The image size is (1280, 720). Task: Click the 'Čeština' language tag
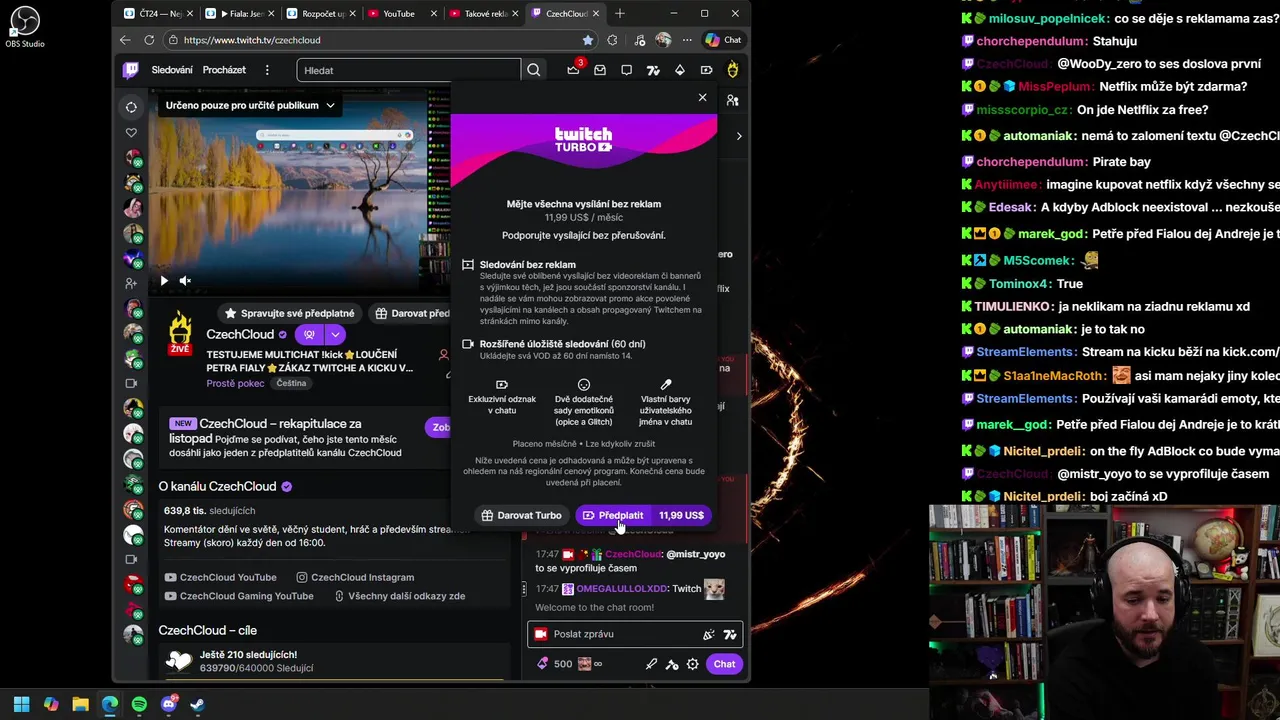291,383
